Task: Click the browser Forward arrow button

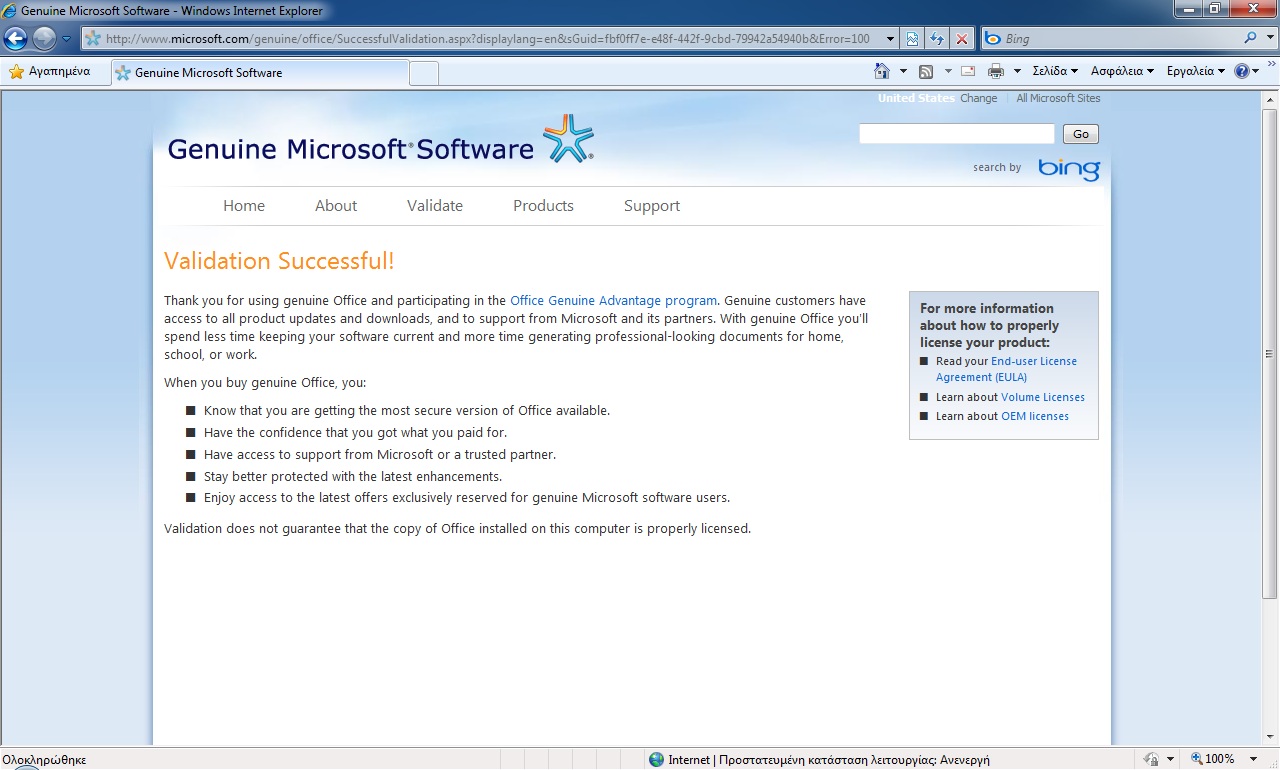Action: pyautogui.click(x=44, y=39)
